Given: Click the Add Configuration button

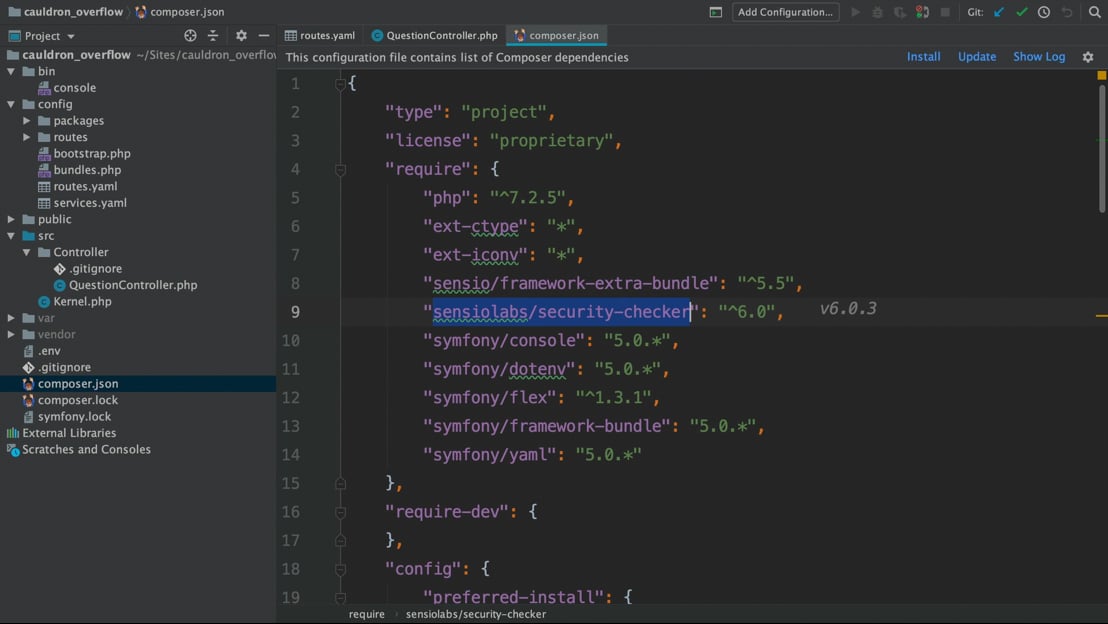Looking at the screenshot, I should [x=785, y=12].
